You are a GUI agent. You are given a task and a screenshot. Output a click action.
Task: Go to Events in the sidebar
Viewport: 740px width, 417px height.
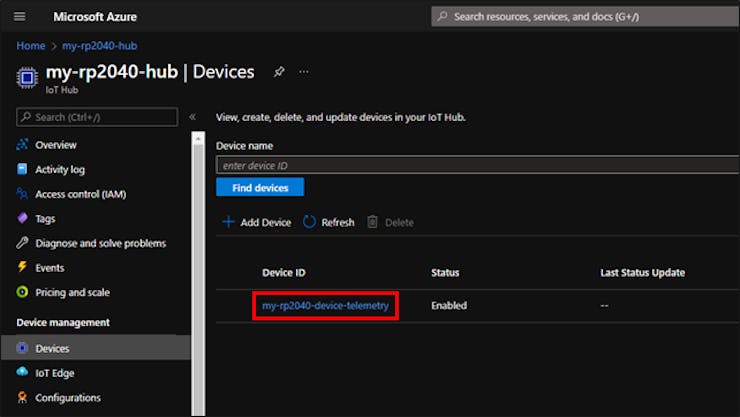pyautogui.click(x=49, y=268)
